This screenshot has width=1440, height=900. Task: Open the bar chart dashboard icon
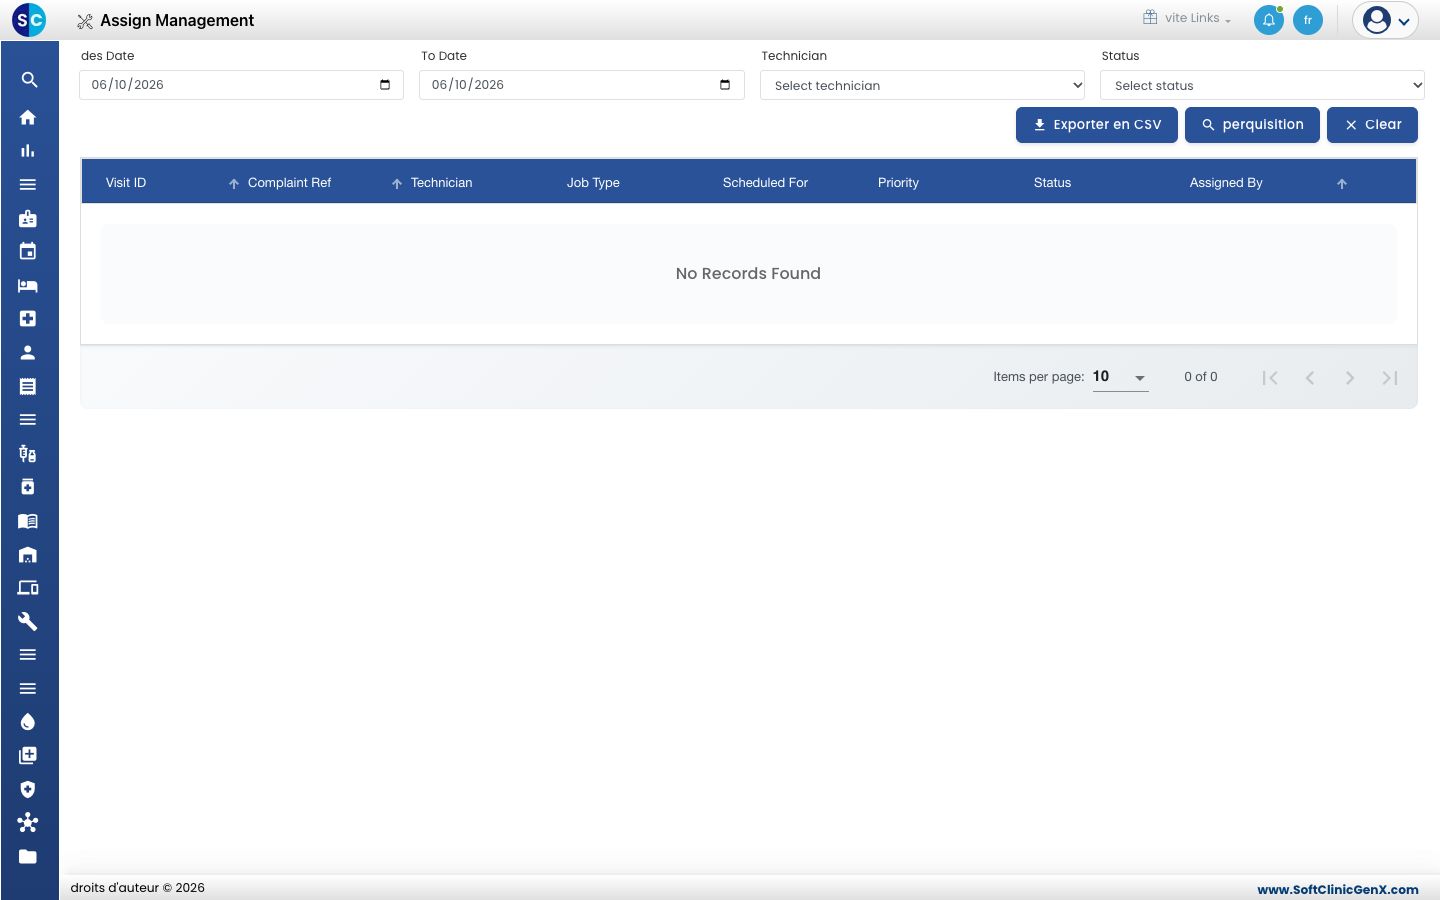click(x=28, y=151)
